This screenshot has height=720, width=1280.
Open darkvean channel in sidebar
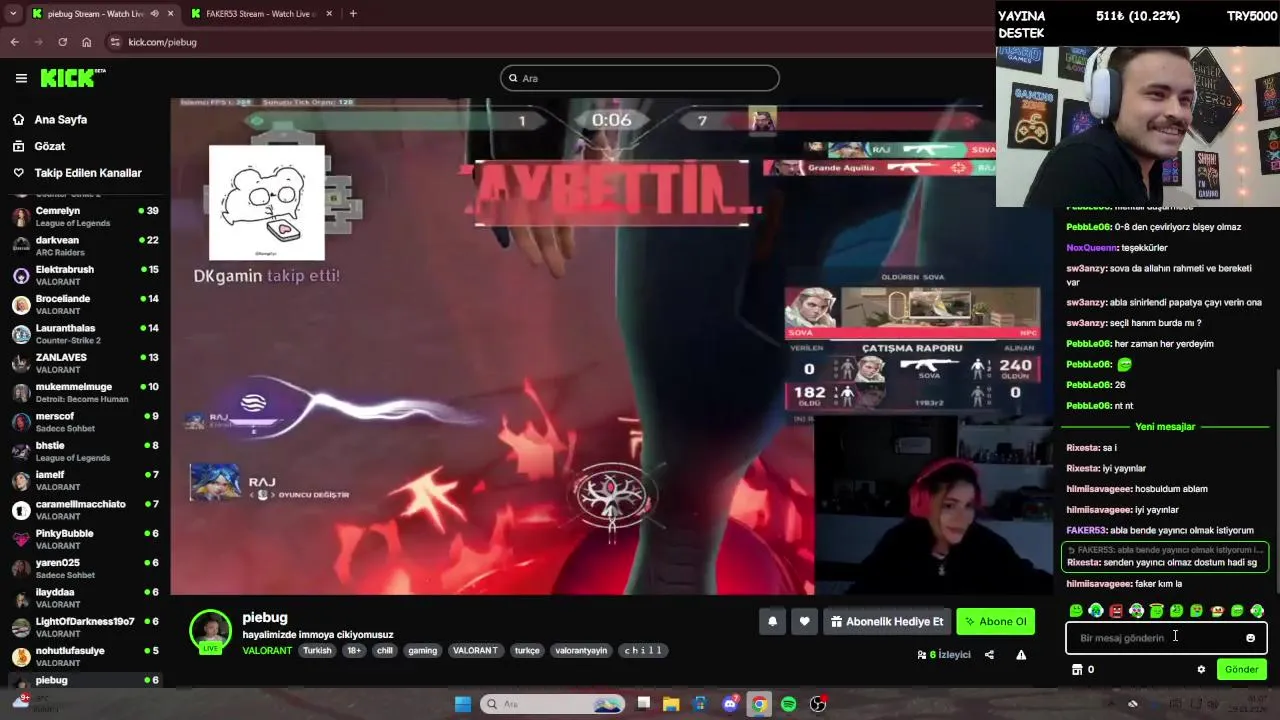[85, 246]
